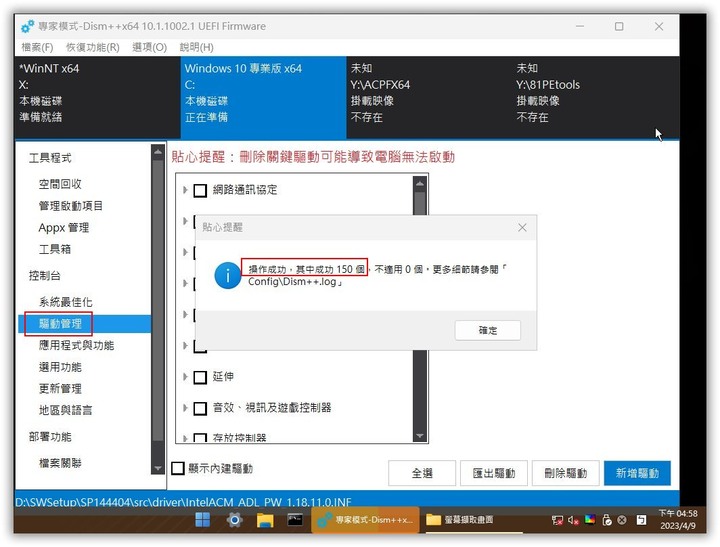Click the 刪除驅動 button
Viewport: 720px width, 547px height.
565,473
